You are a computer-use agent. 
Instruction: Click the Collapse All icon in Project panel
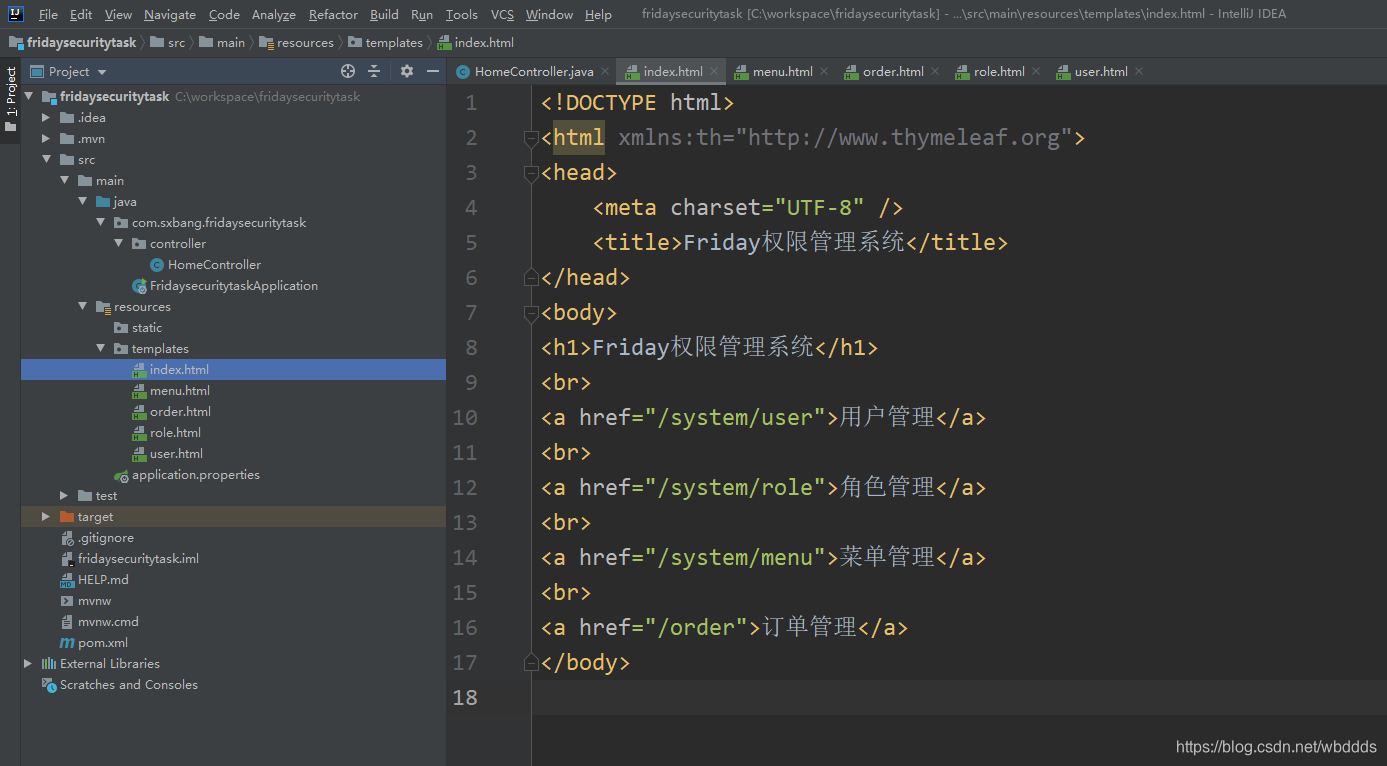375,71
